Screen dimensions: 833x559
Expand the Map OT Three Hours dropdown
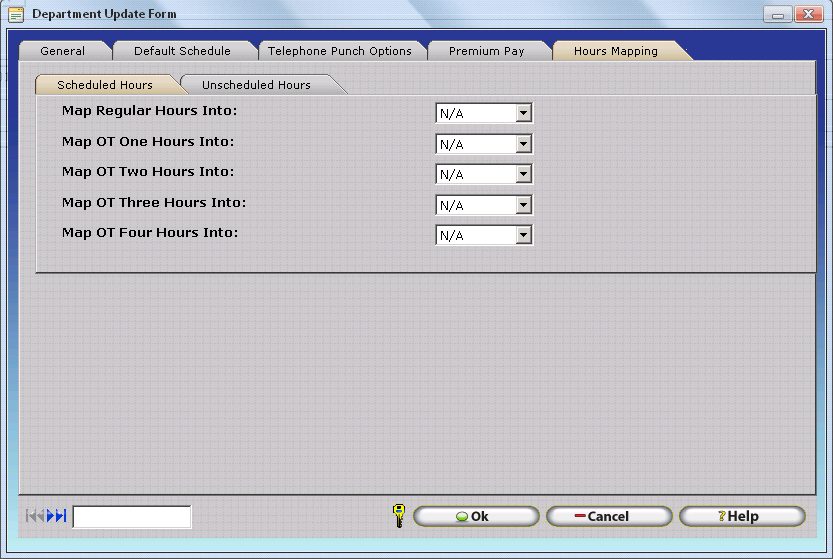coord(523,206)
